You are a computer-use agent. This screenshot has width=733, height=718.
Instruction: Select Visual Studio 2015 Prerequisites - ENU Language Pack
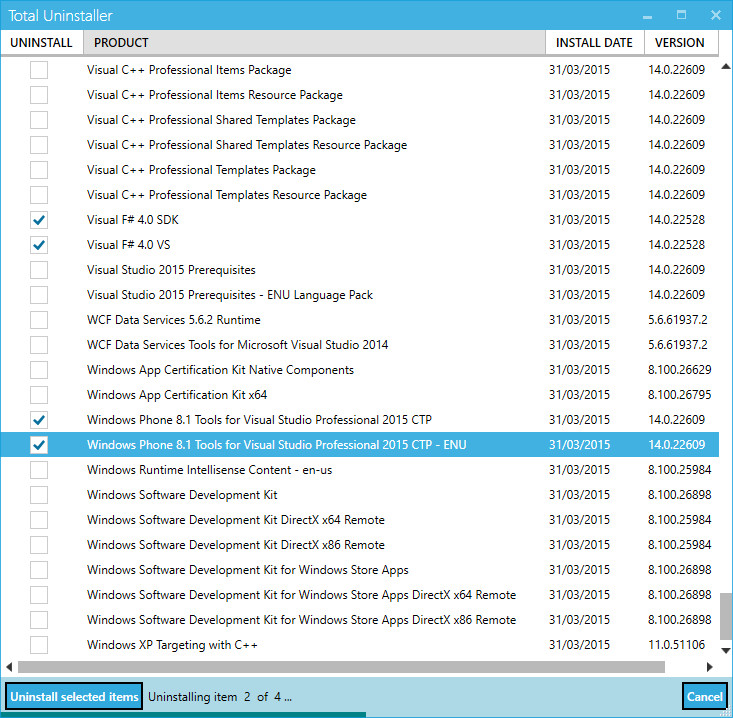coord(359,295)
